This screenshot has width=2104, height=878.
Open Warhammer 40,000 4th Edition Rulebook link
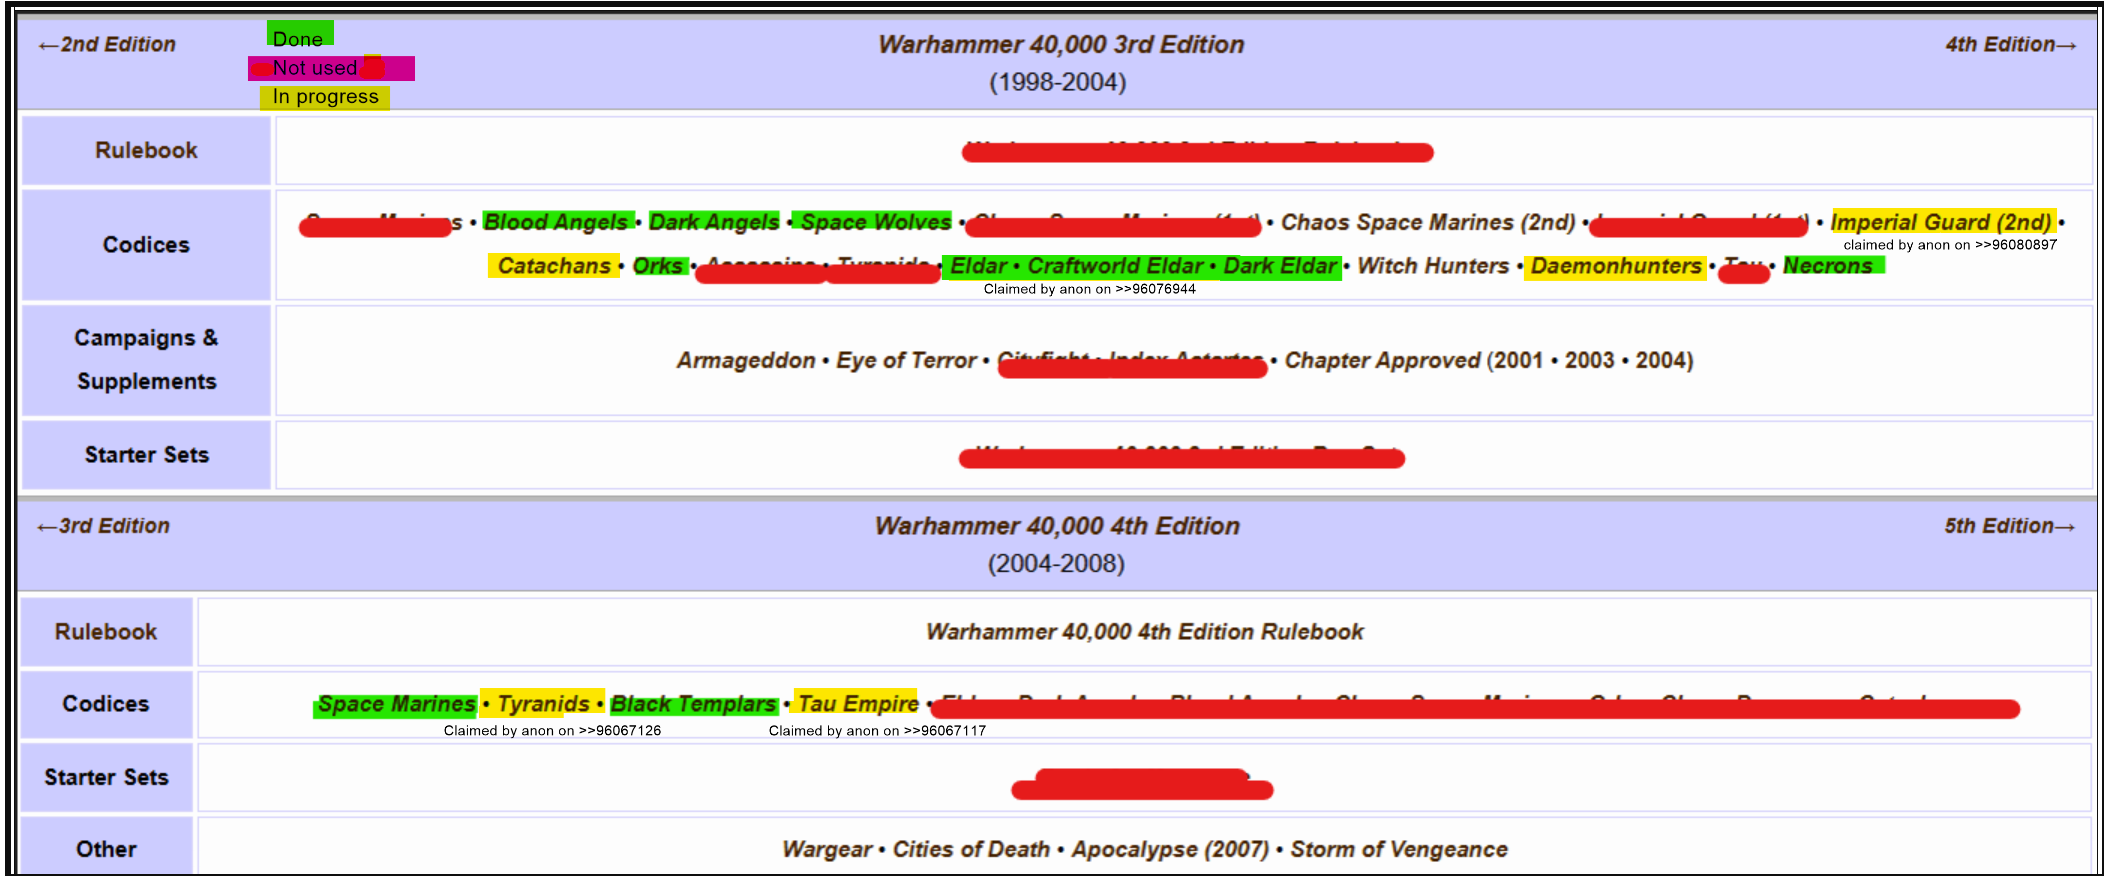[1145, 632]
